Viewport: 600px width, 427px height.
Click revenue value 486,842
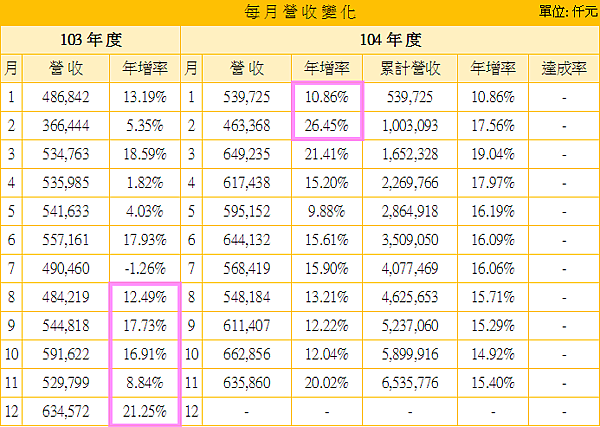point(66,97)
